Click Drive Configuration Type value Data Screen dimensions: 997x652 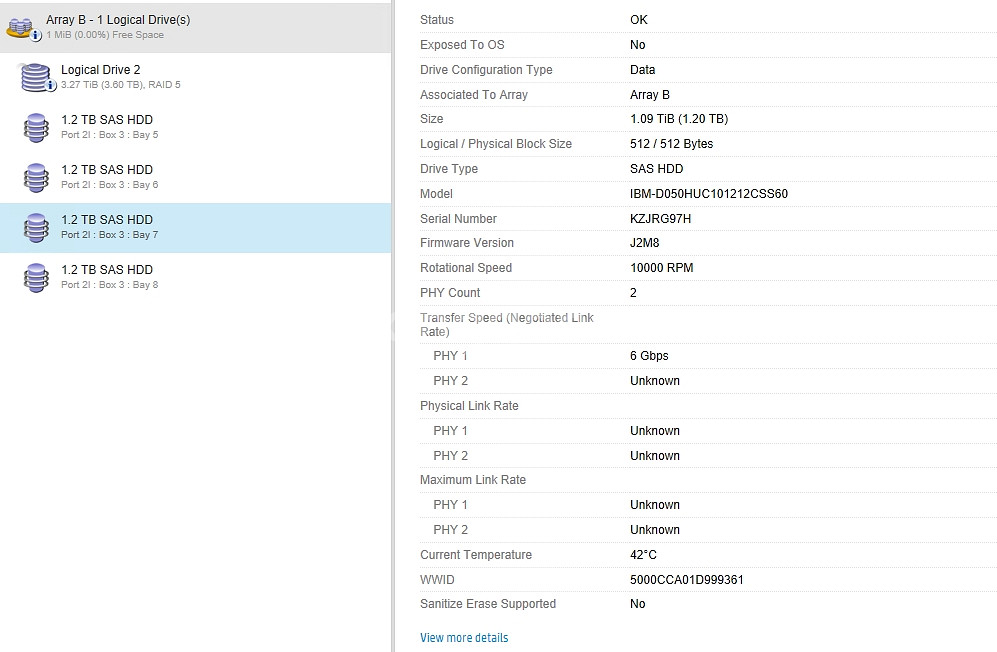642,69
